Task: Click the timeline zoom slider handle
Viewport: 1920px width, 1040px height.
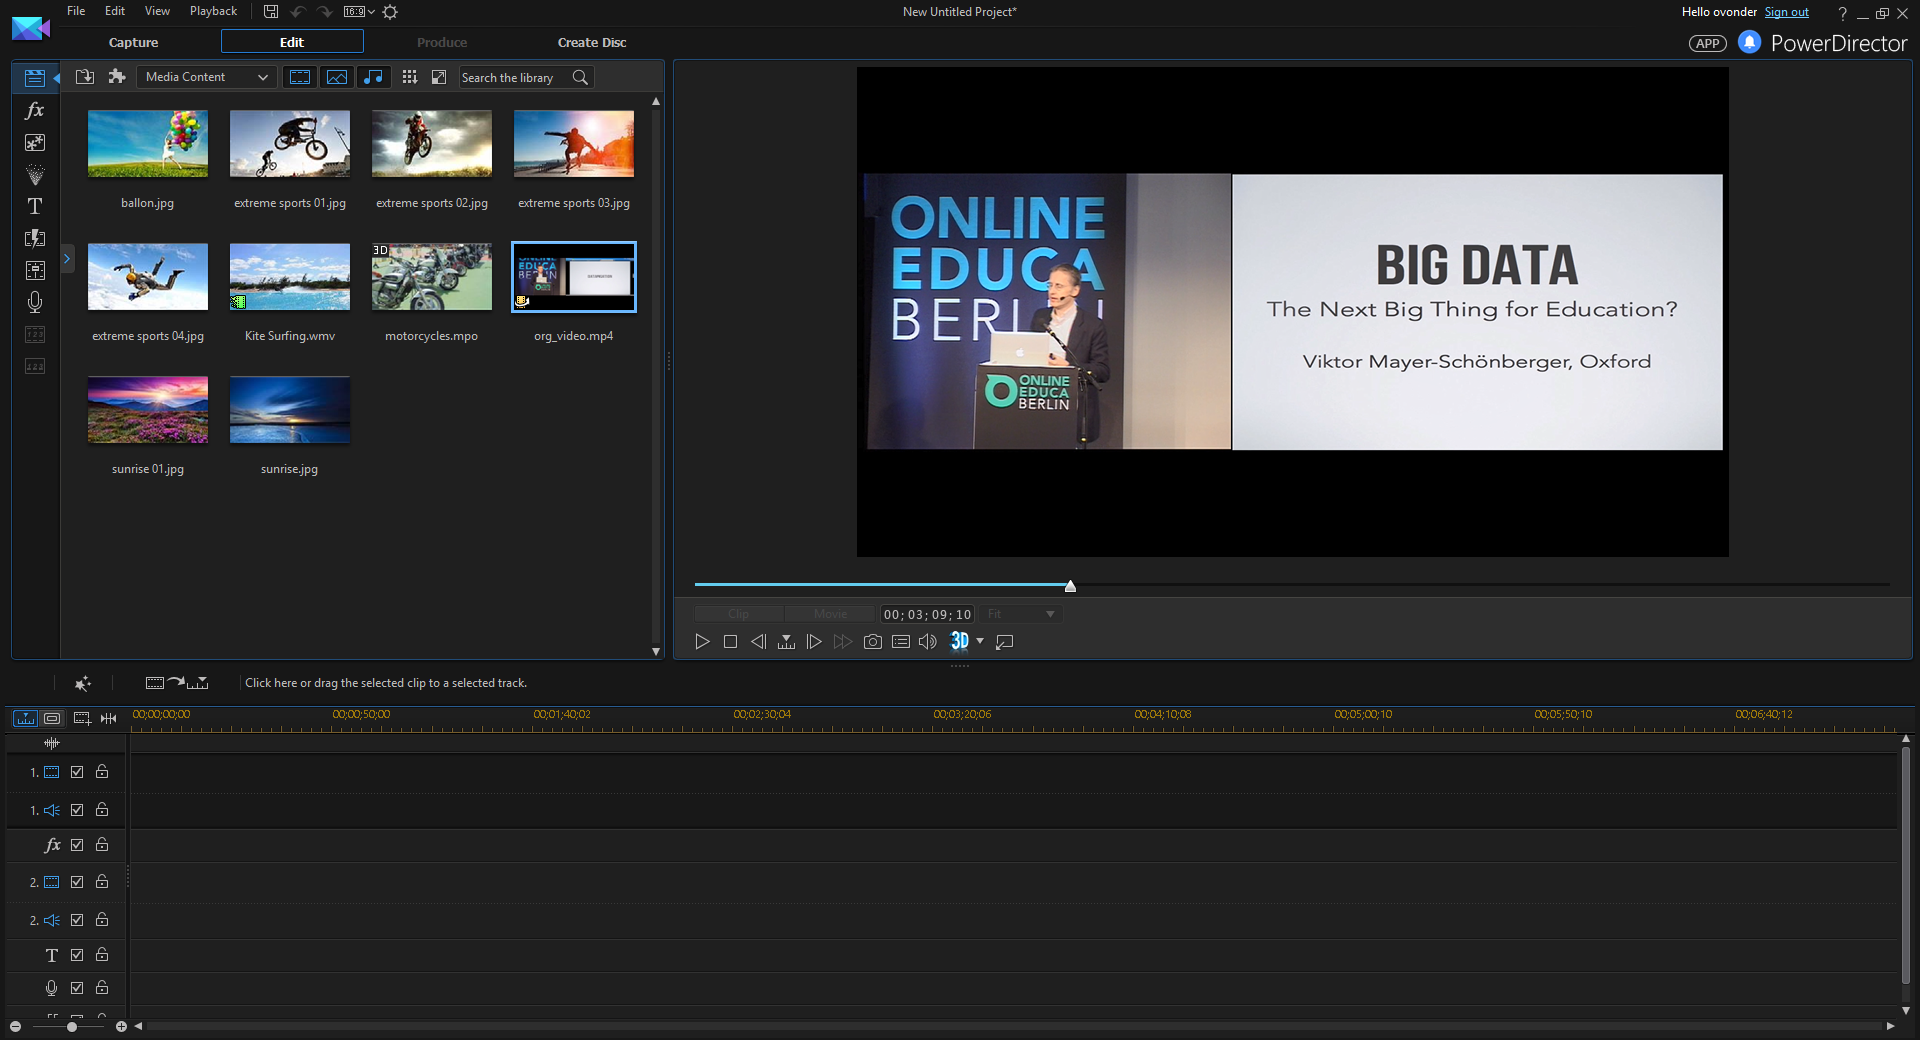Action: [71, 1027]
